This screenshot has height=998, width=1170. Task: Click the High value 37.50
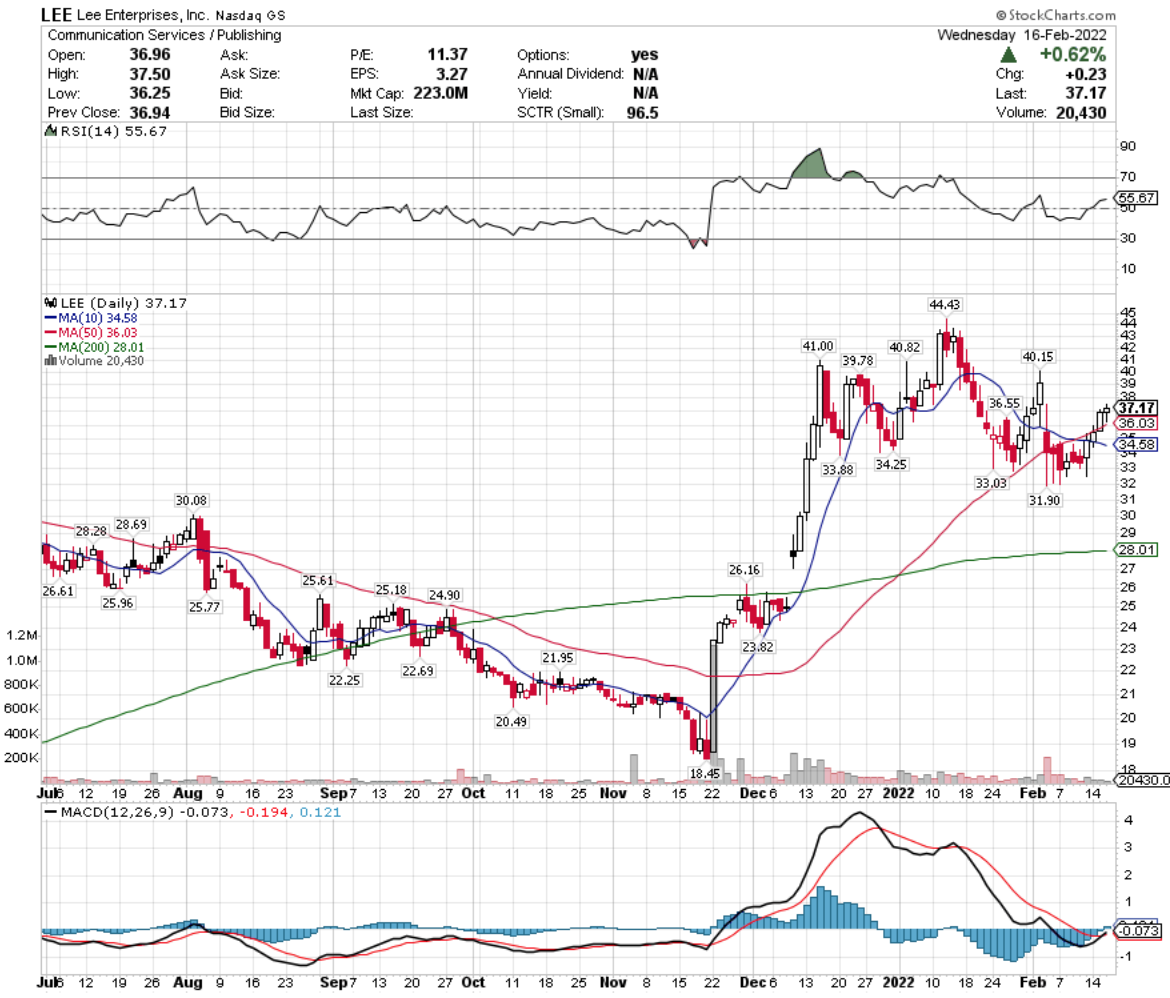[x=150, y=74]
